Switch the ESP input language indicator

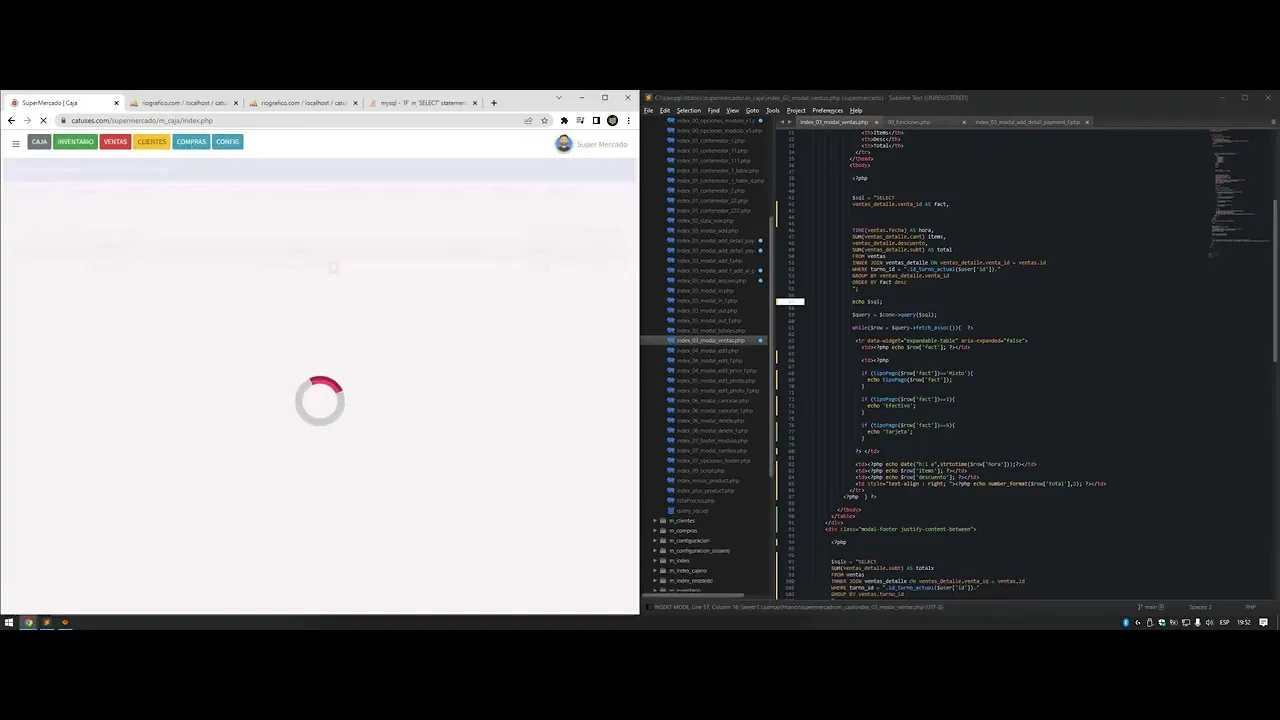tap(1224, 622)
